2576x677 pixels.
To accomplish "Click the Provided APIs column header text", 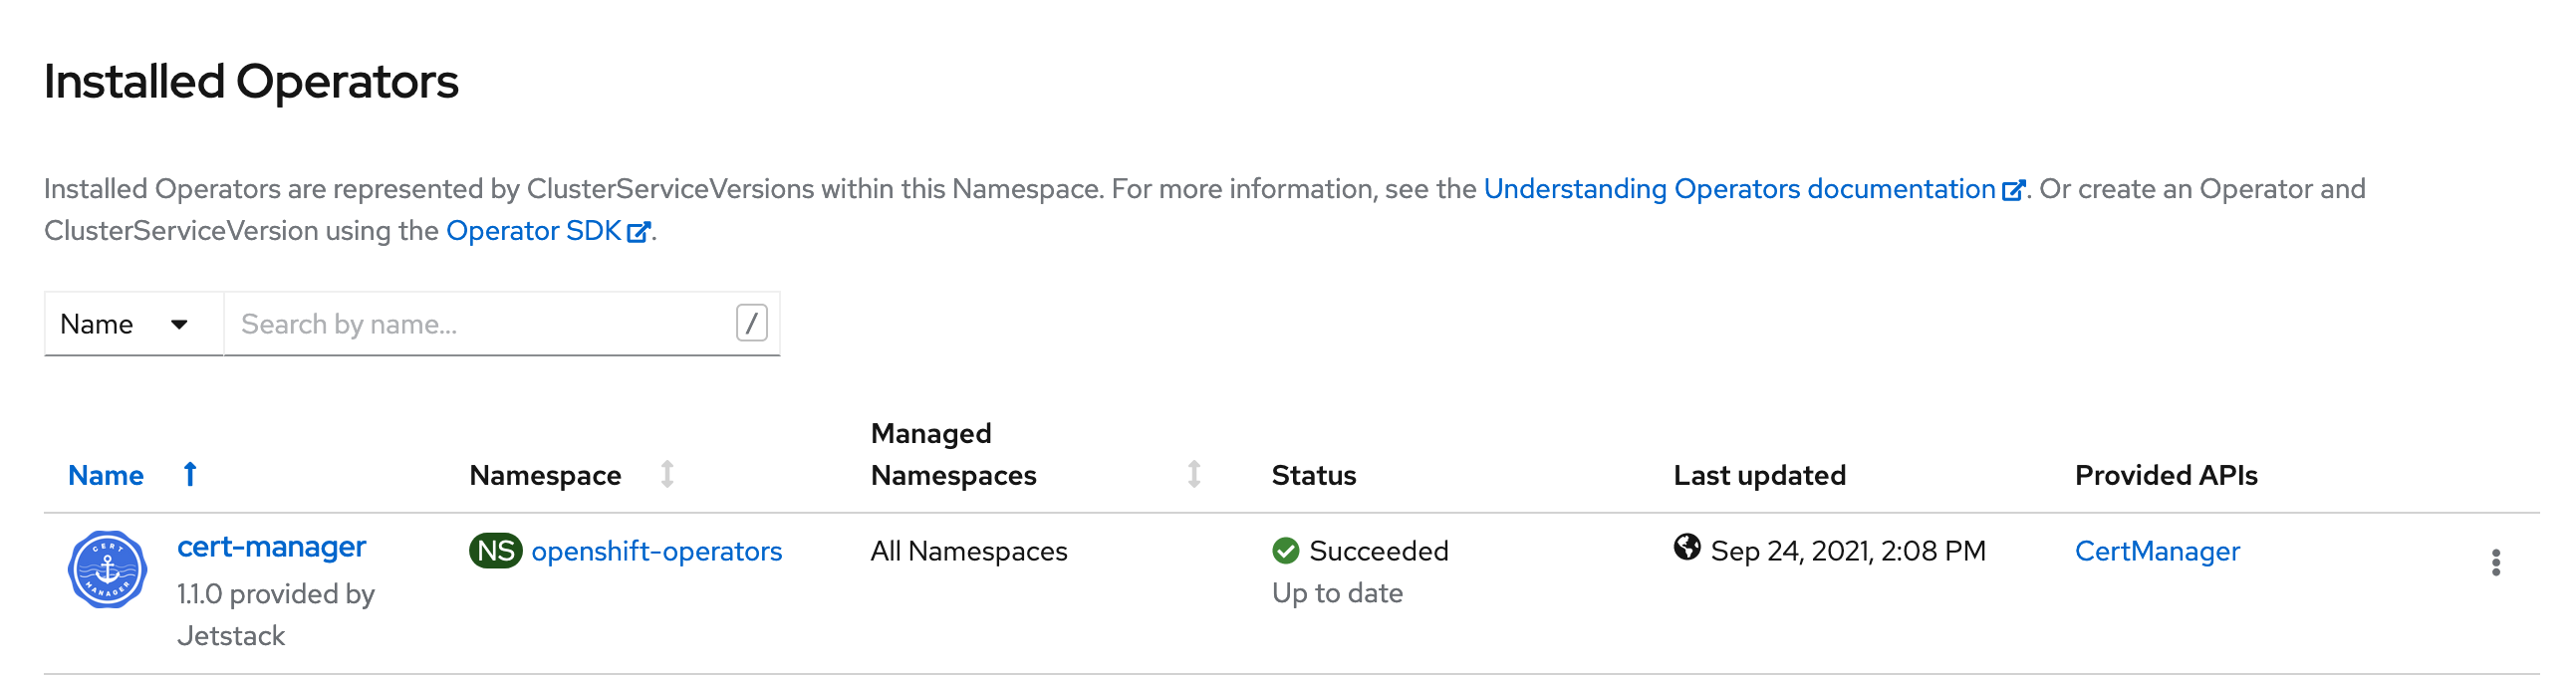I will pyautogui.click(x=2166, y=475).
